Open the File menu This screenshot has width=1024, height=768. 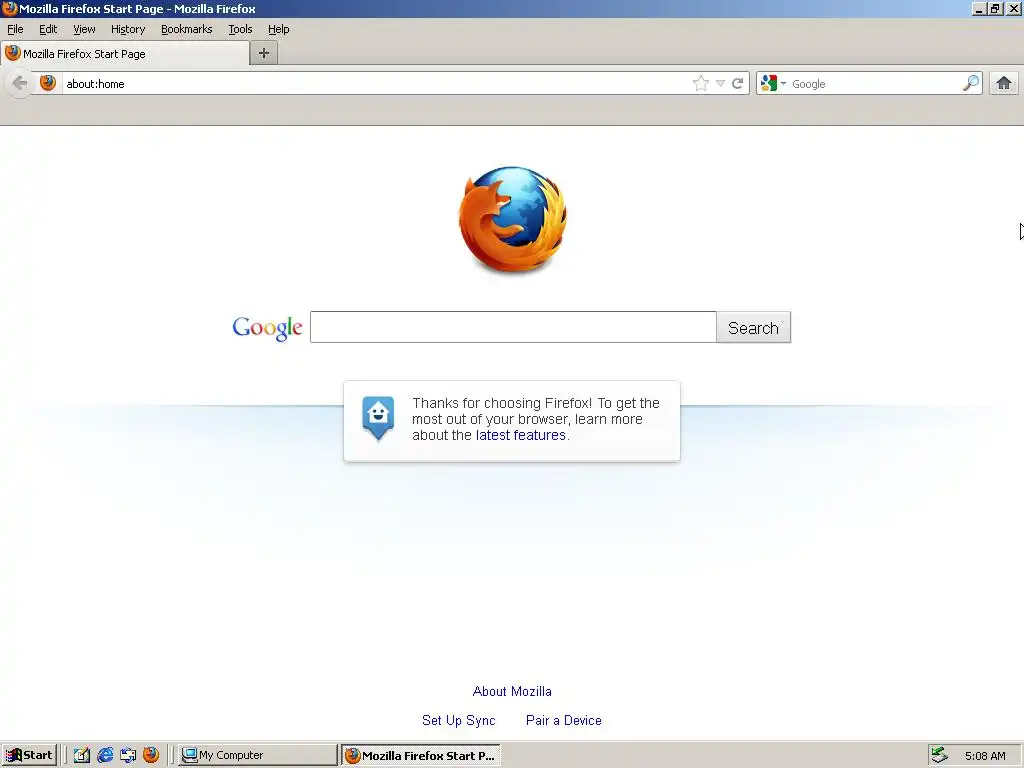click(x=15, y=29)
